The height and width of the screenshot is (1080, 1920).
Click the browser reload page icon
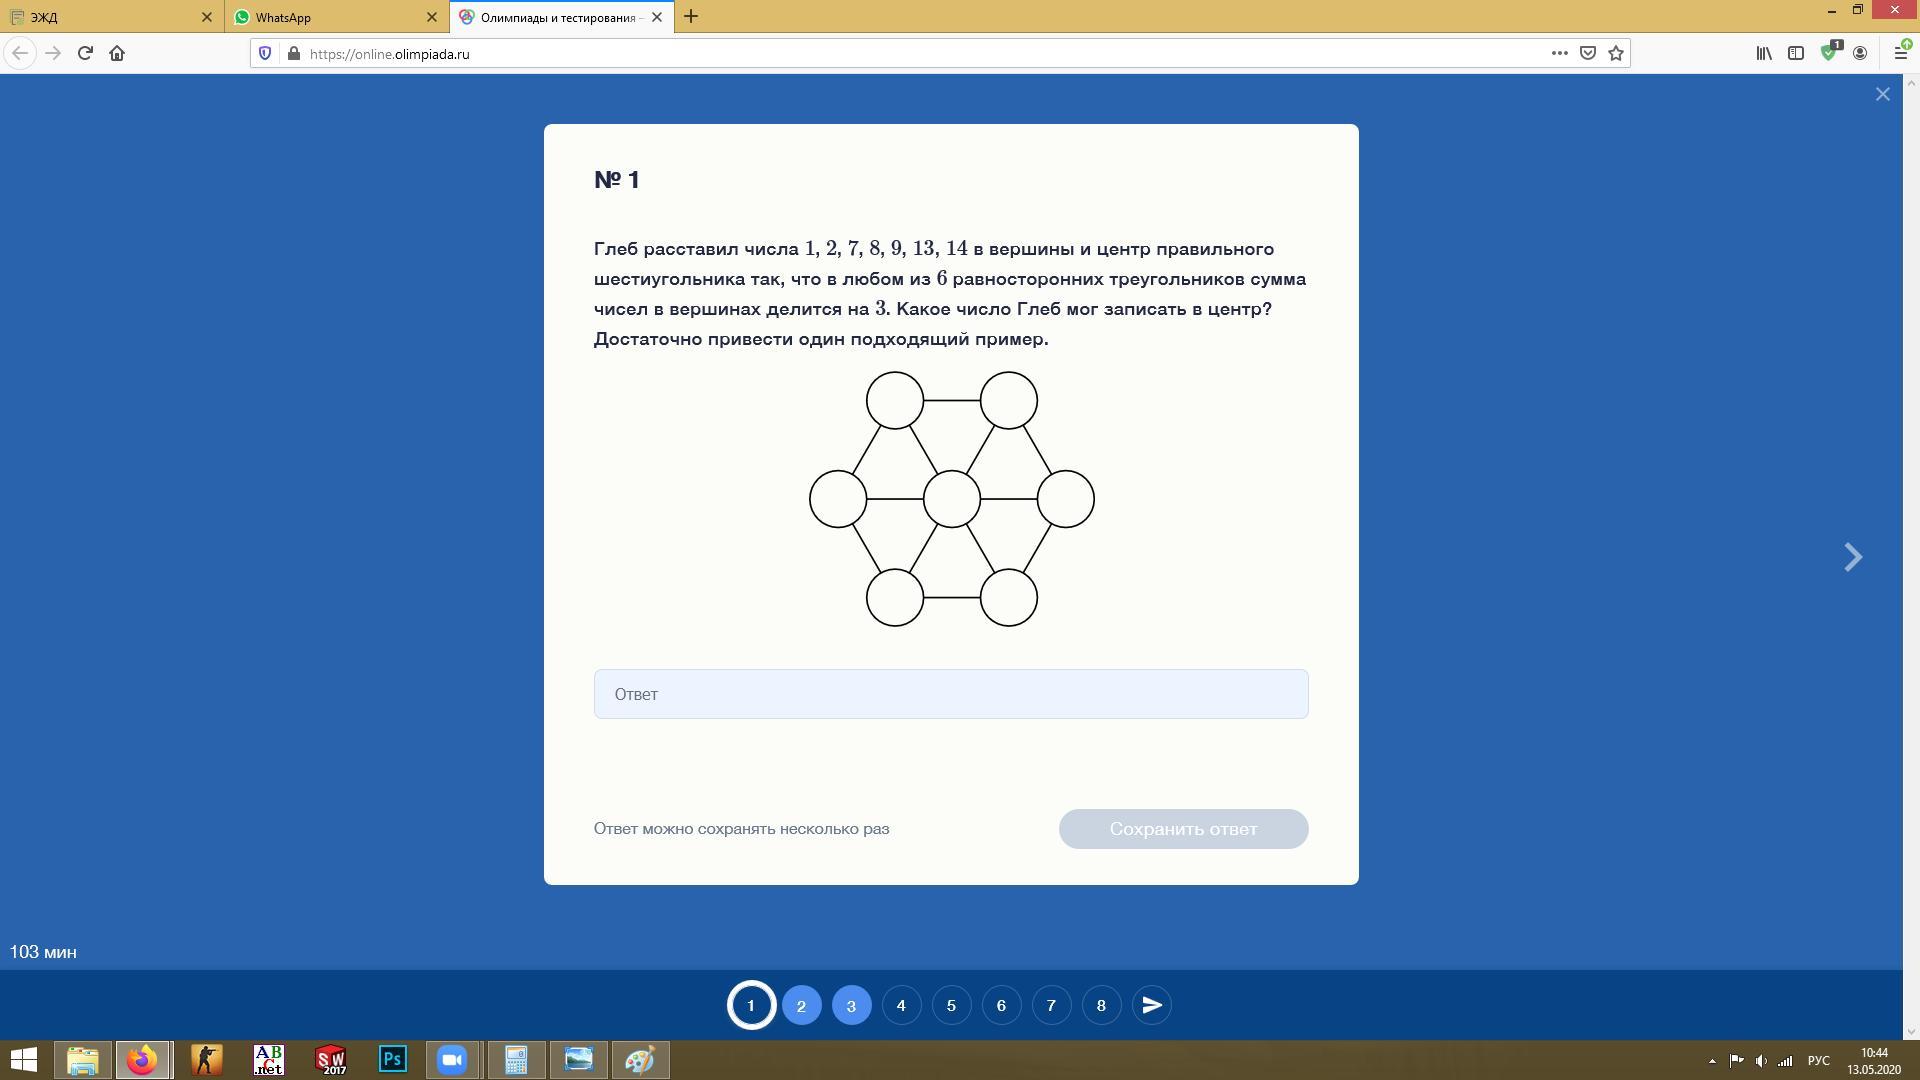coord(85,53)
